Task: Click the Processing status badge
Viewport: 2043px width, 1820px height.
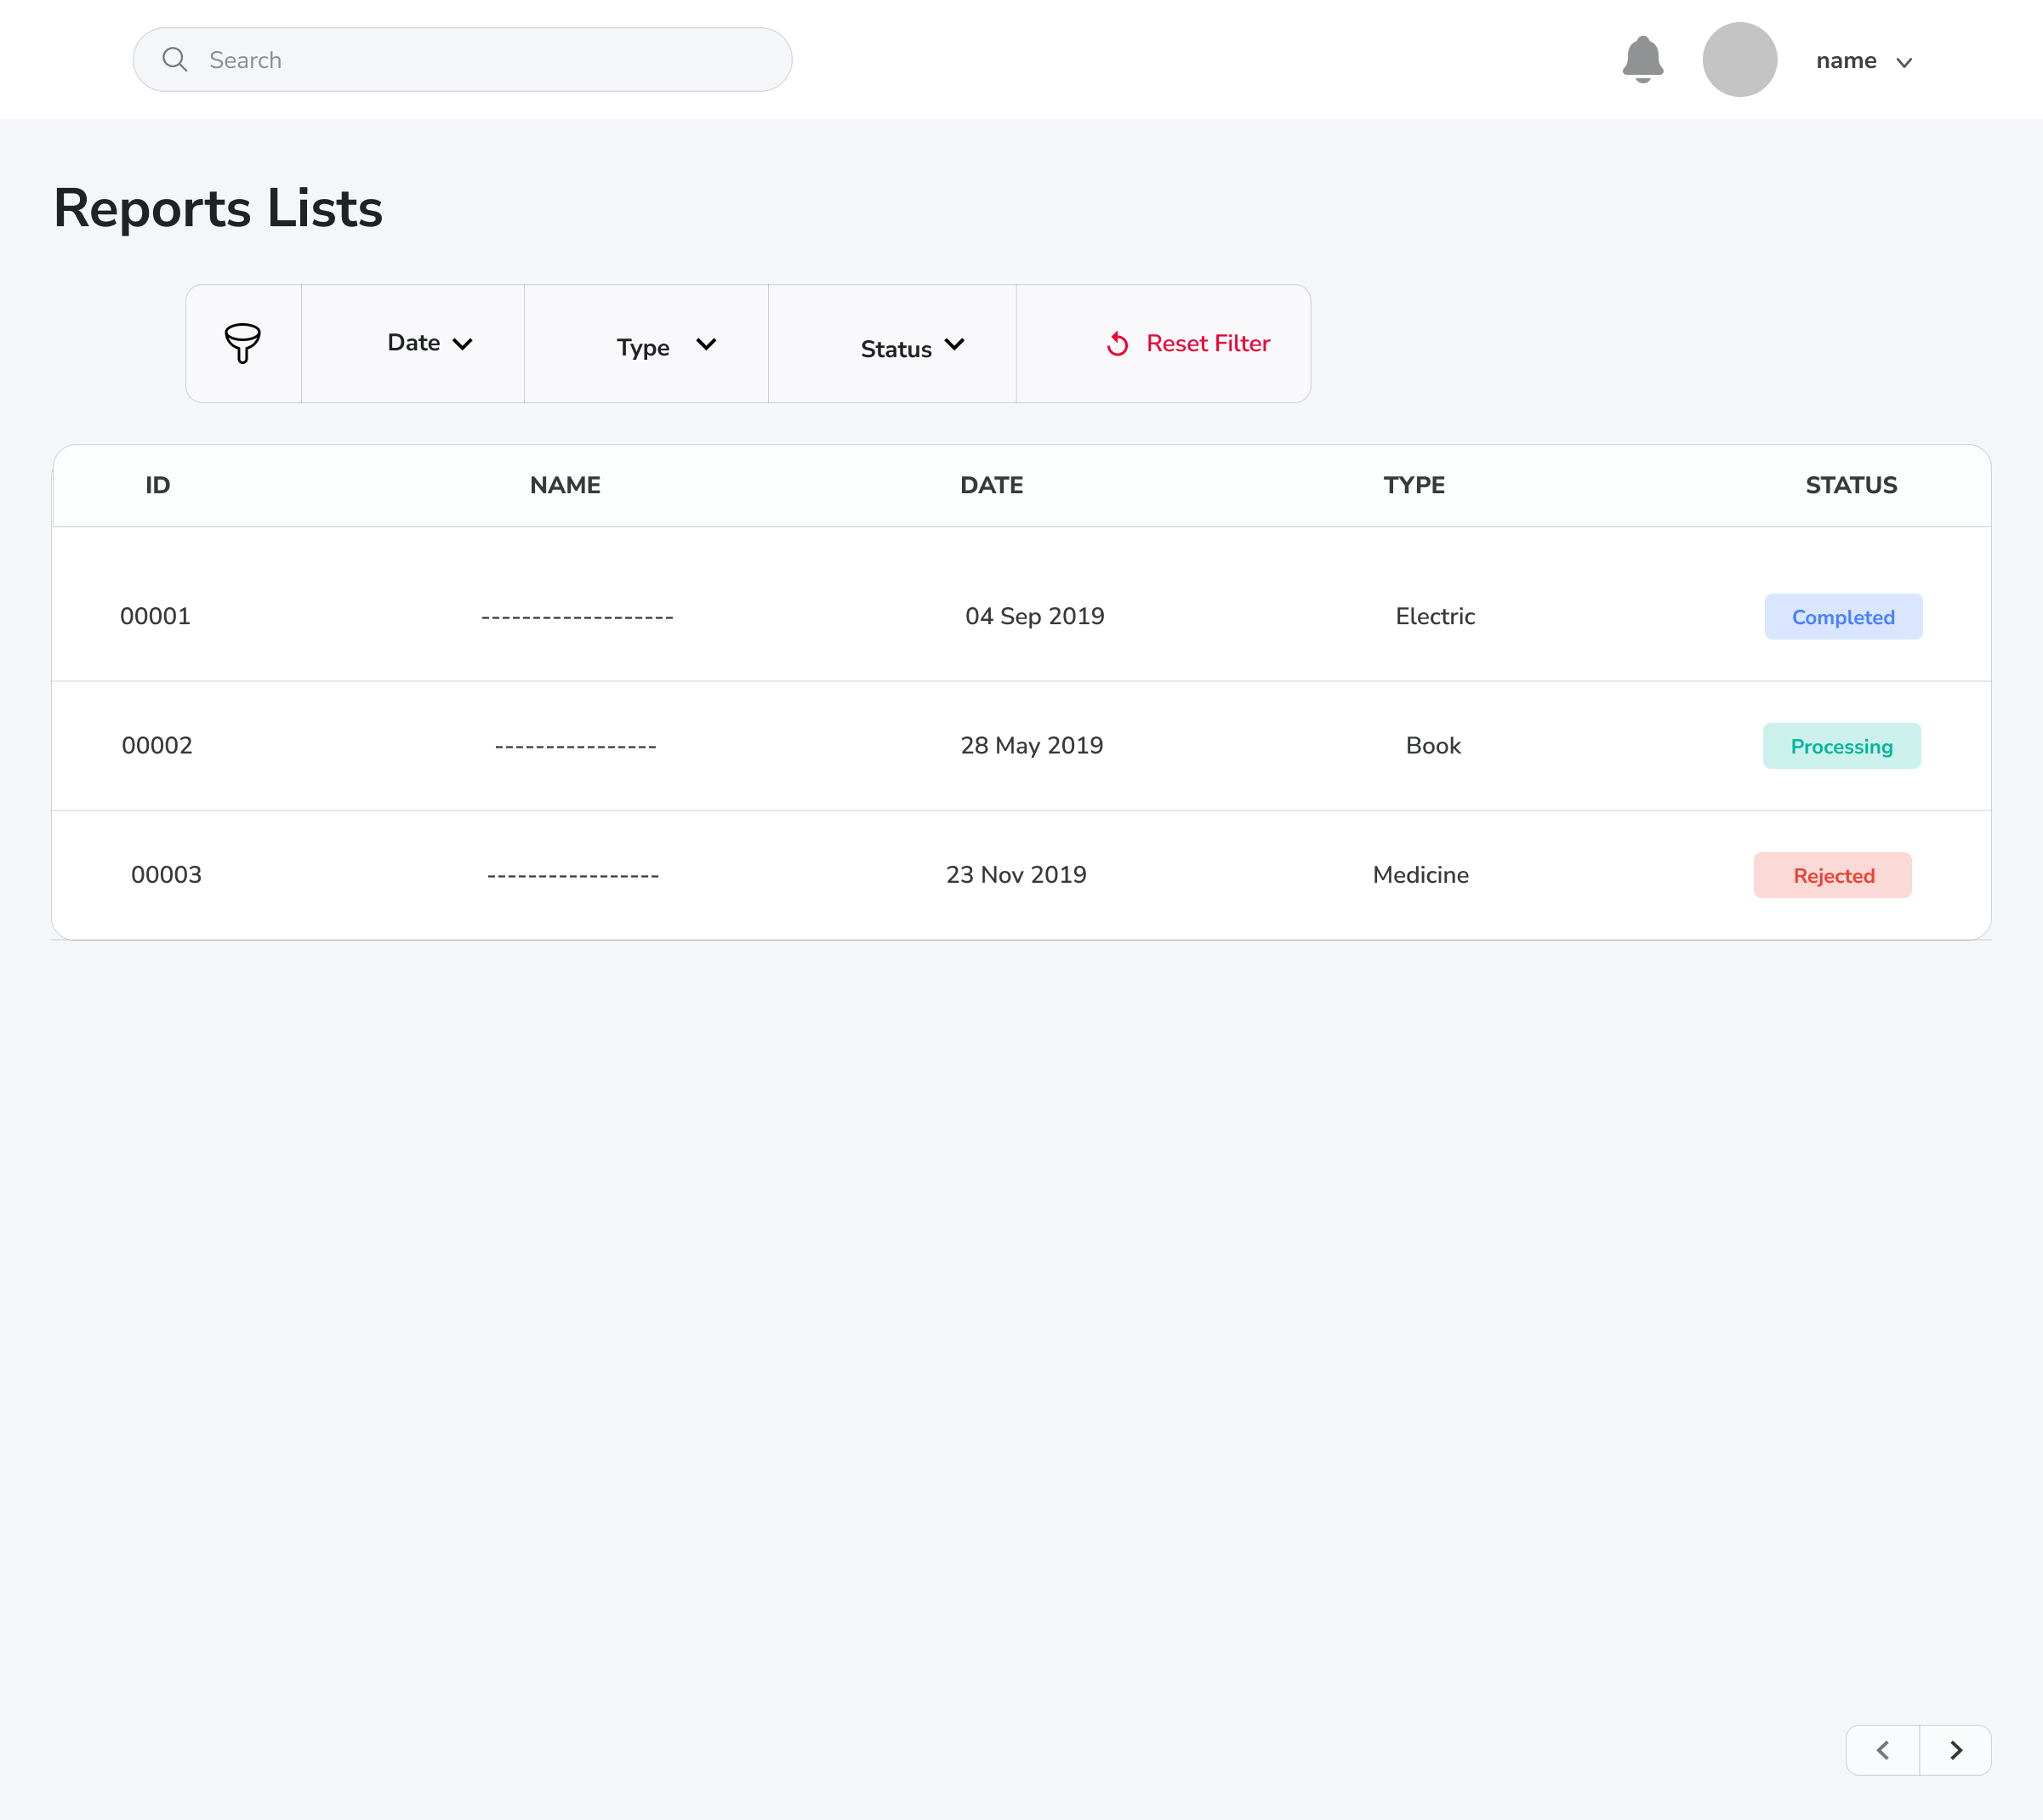Action: [1841, 746]
